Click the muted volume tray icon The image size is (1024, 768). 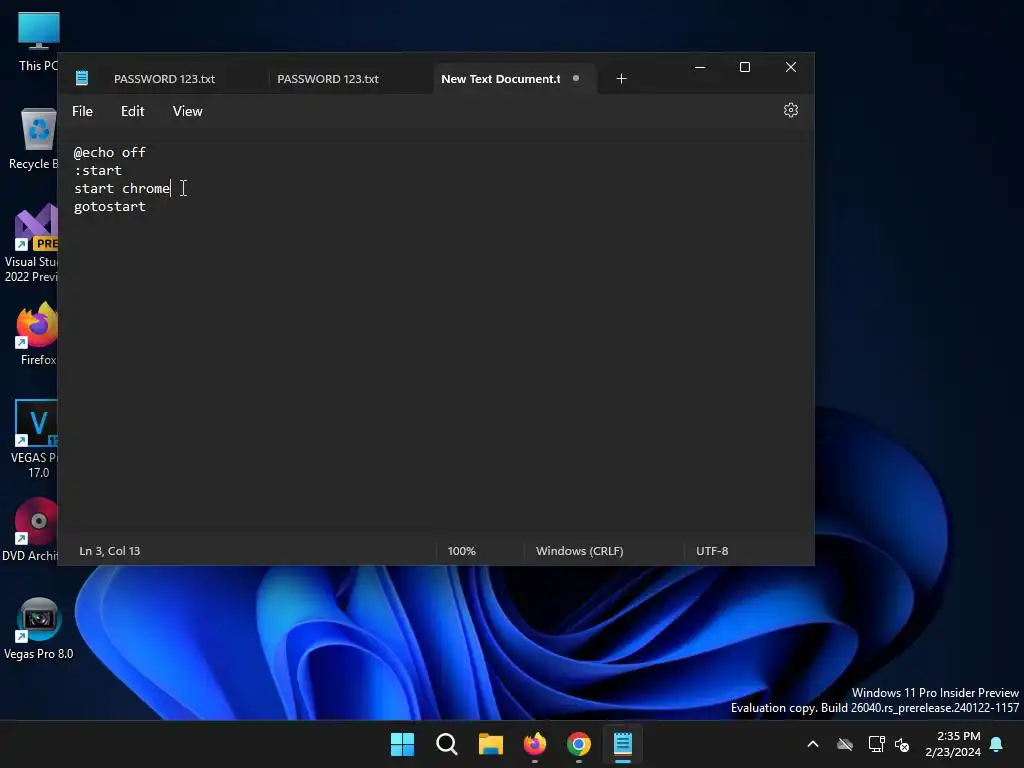click(x=902, y=744)
